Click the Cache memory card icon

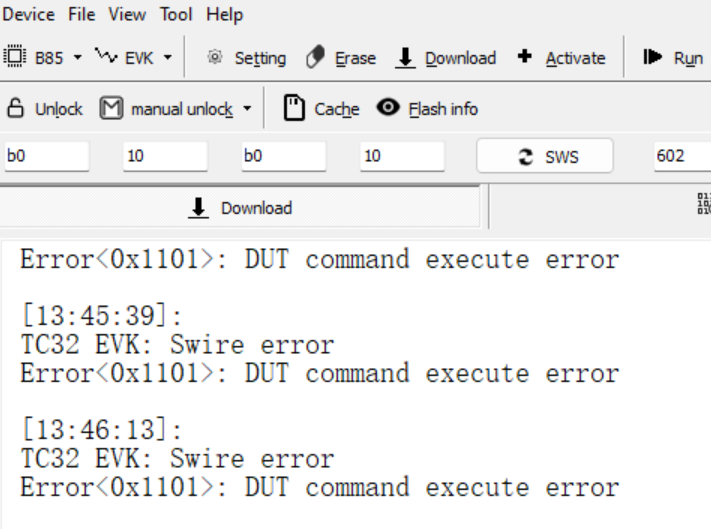(294, 108)
